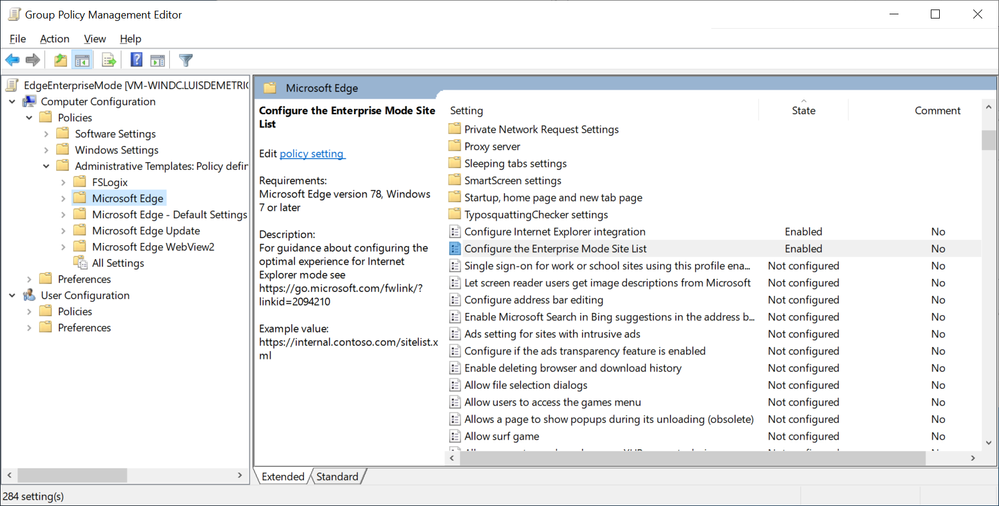This screenshot has width=999, height=506.
Task: Click the Allow surf game policy icon
Action: click(x=454, y=436)
